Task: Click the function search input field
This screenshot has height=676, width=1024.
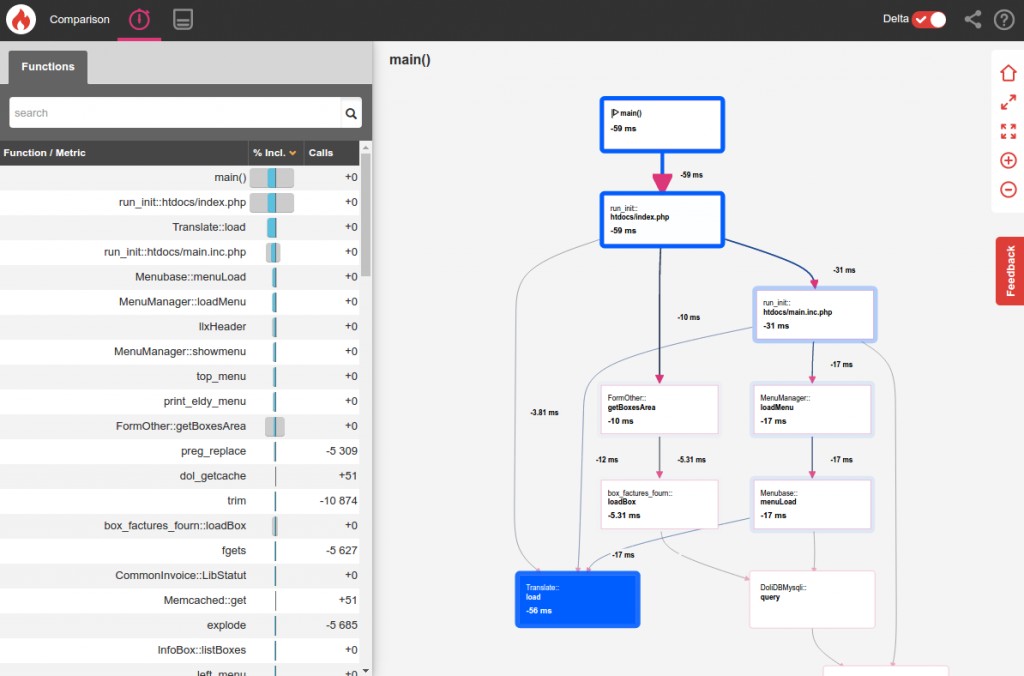Action: click(x=175, y=113)
